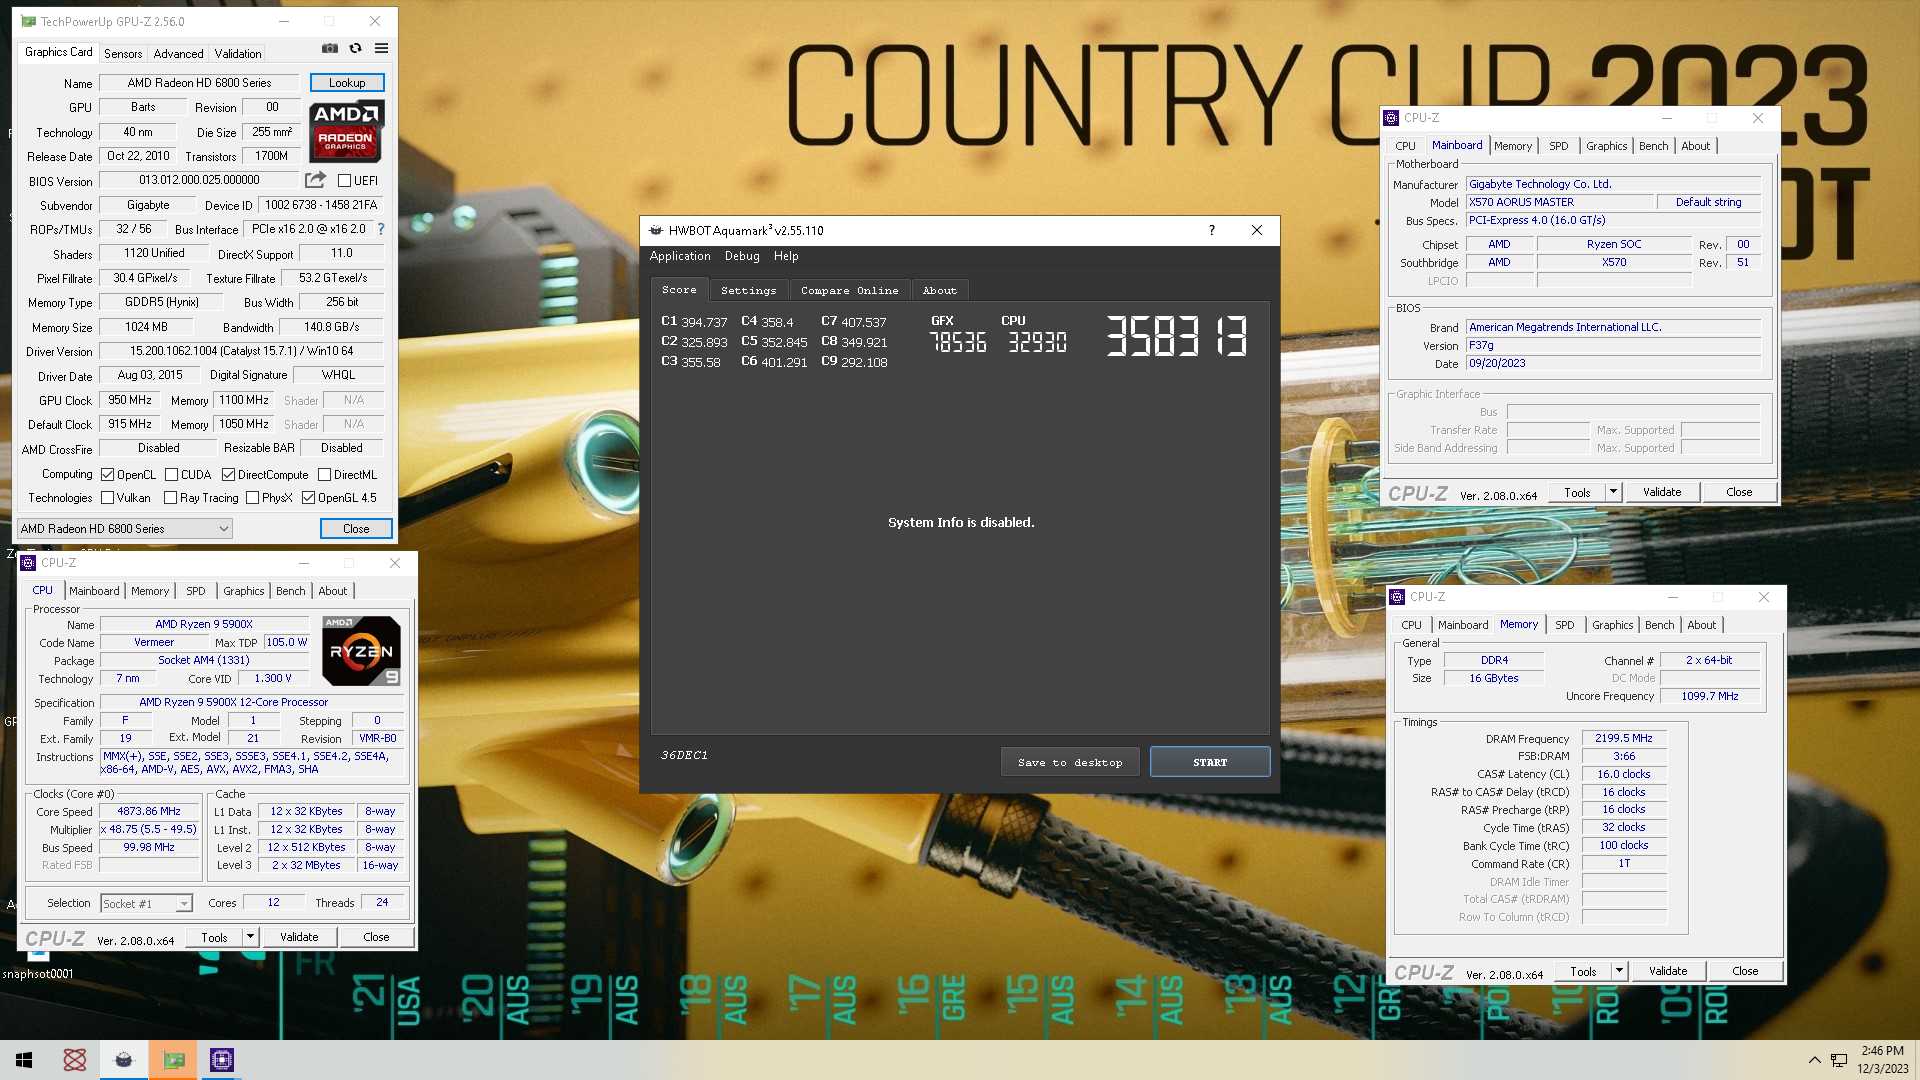Image resolution: width=1920 pixels, height=1080 pixels.
Task: Open the Settings tab in Aquamark
Action: point(748,290)
